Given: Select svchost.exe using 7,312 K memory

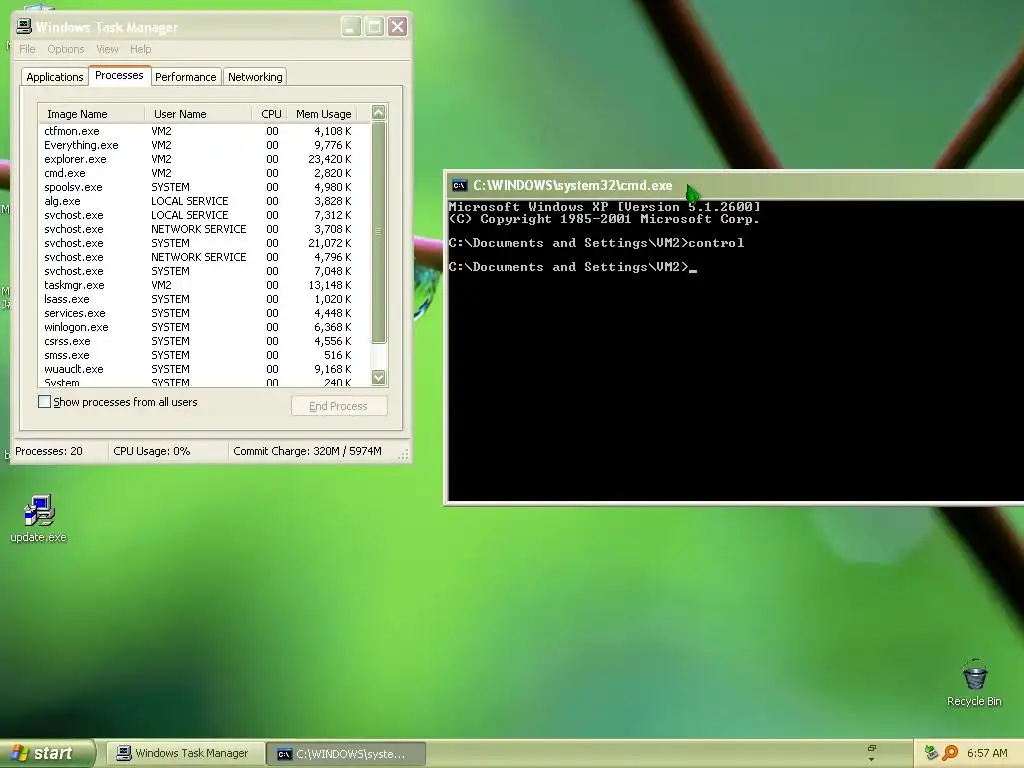Looking at the screenshot, I should [204, 216].
